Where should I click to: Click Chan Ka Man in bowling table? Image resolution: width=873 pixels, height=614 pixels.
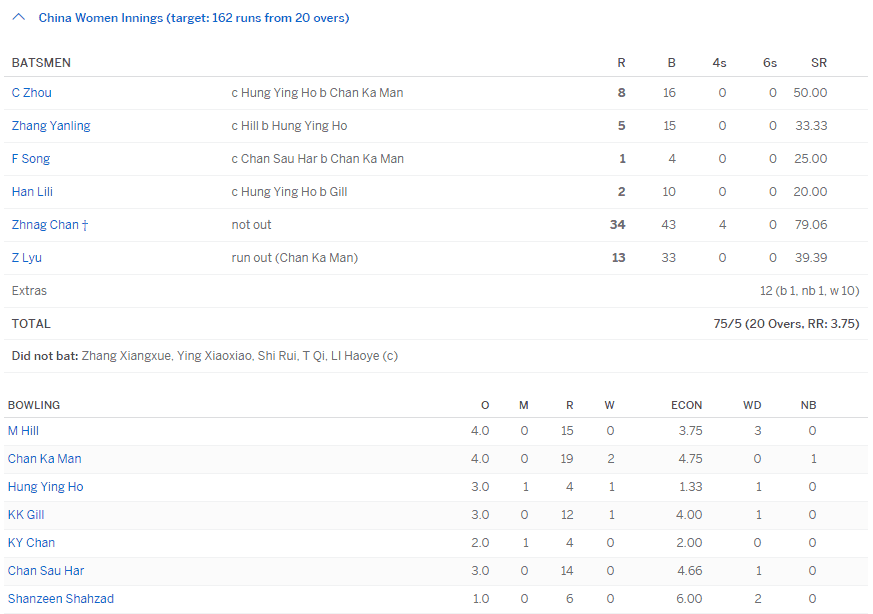click(45, 459)
